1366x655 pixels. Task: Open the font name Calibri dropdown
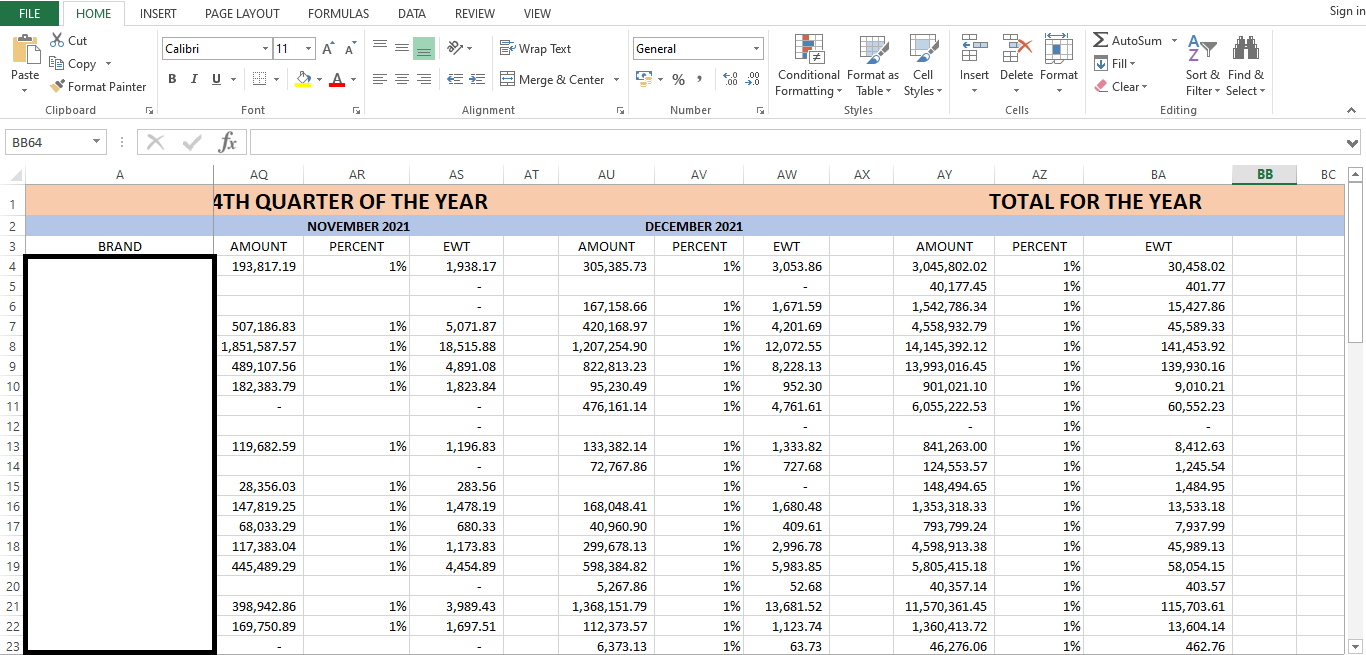(x=265, y=48)
